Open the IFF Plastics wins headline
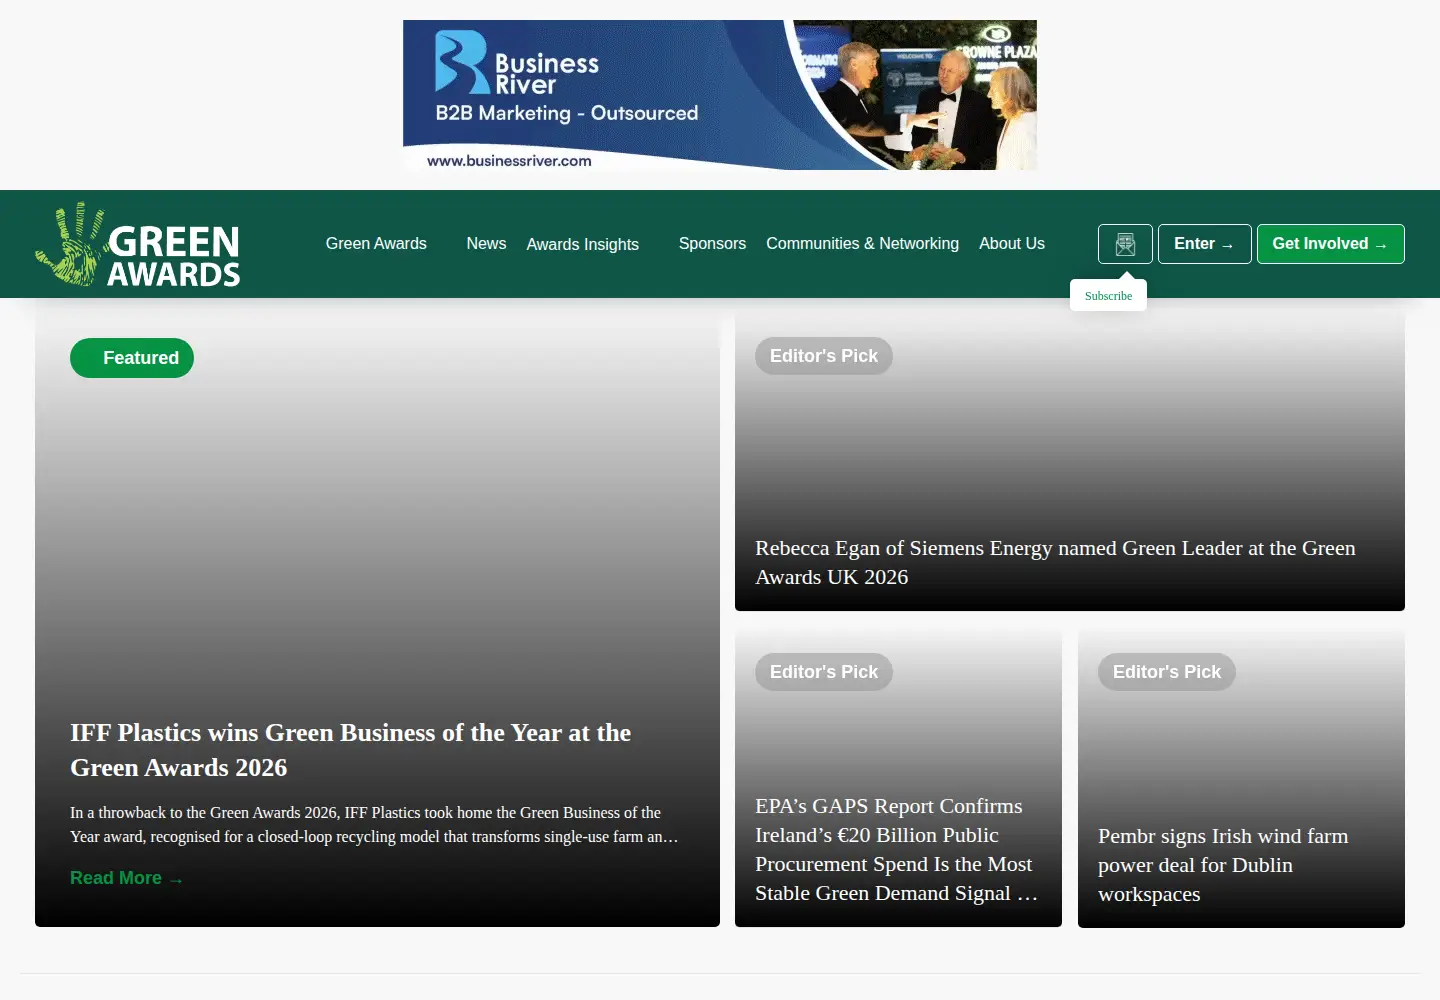1440x1000 pixels. point(350,750)
